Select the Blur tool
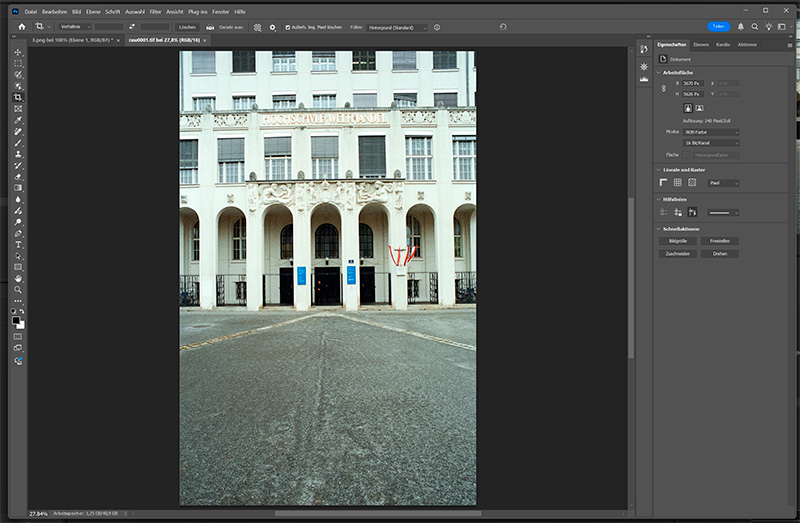The width and height of the screenshot is (800, 523). 18,199
